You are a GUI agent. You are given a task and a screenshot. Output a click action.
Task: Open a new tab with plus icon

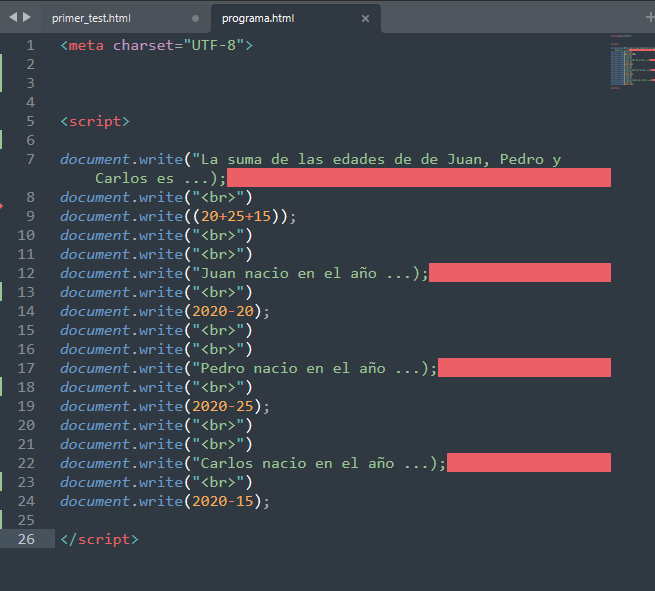[x=650, y=17]
